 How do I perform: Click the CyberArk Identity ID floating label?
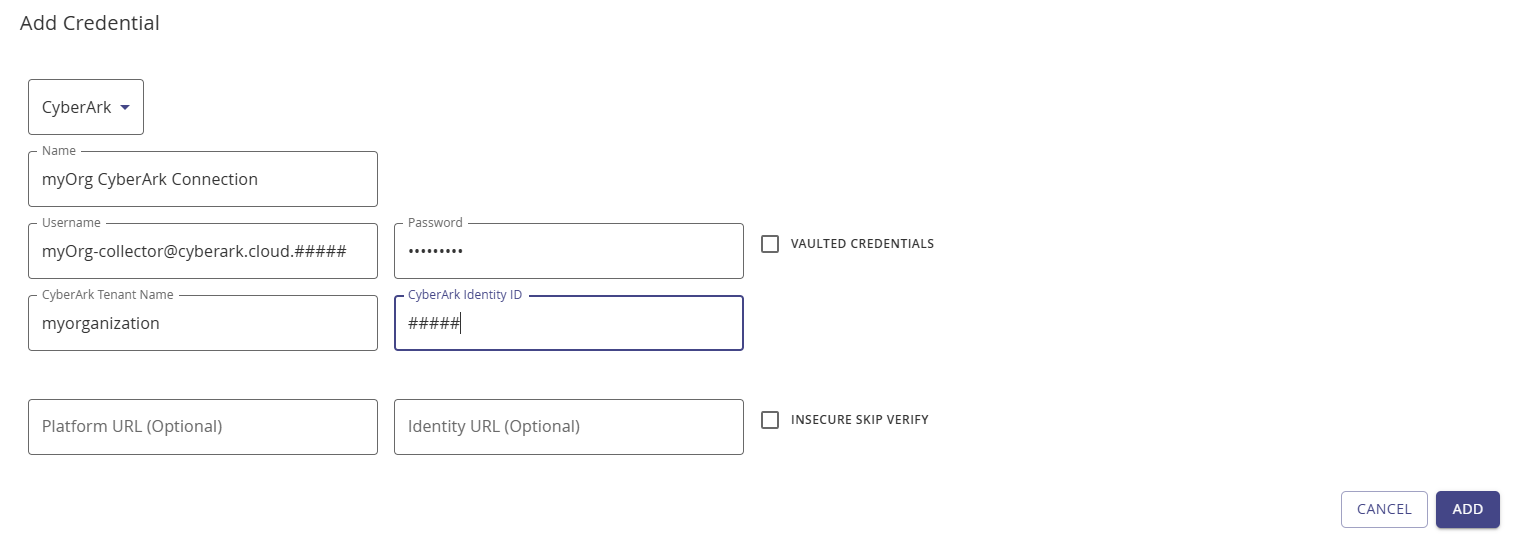(465, 295)
